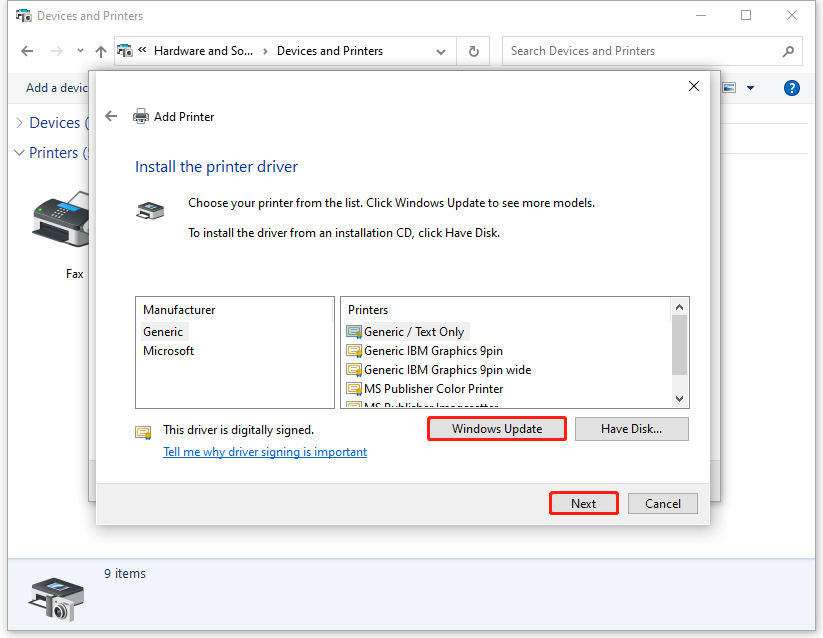Select the Fax printer icon
The width and height of the screenshot is (823, 638).
coord(62,220)
